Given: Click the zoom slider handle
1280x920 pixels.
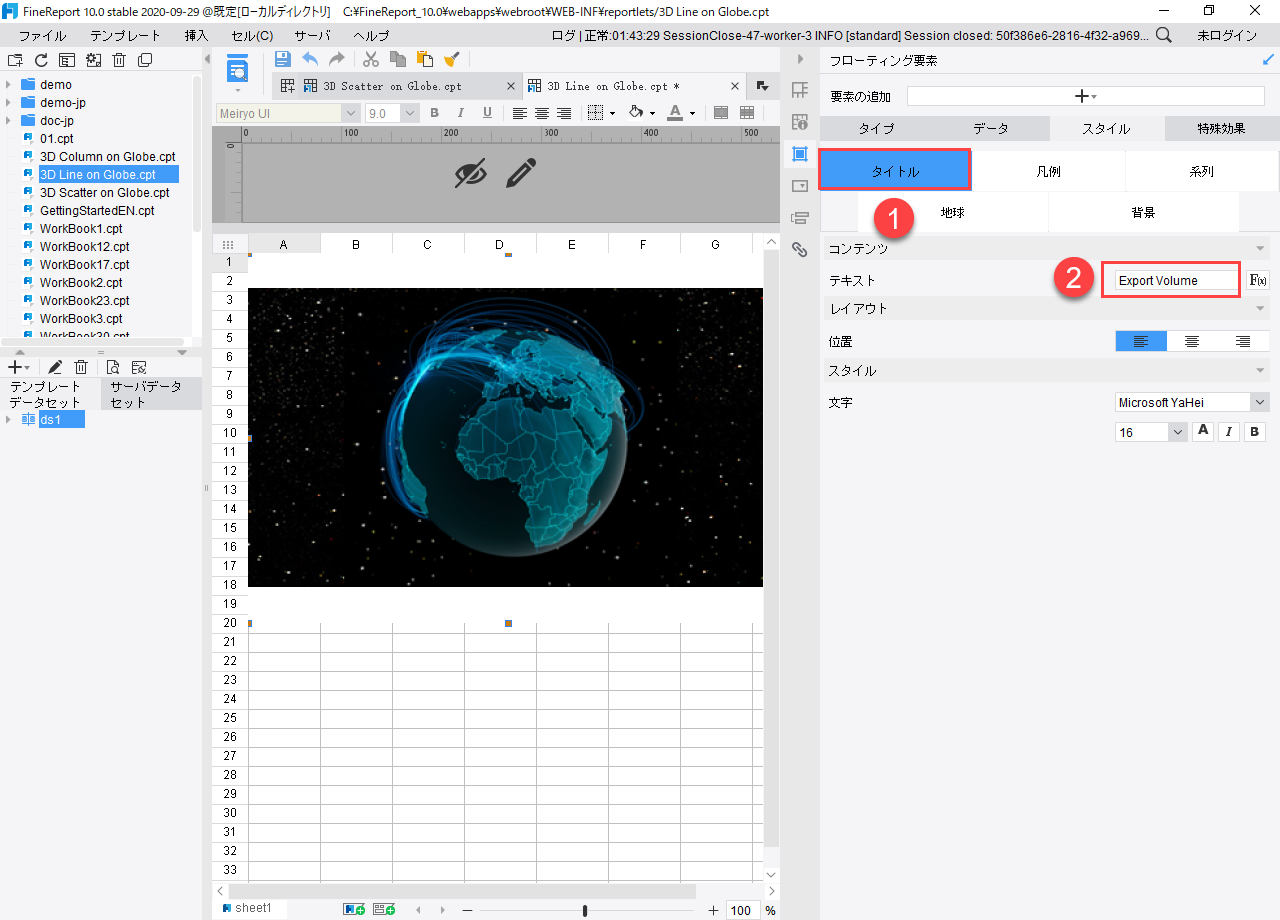Looking at the screenshot, I should point(585,910).
